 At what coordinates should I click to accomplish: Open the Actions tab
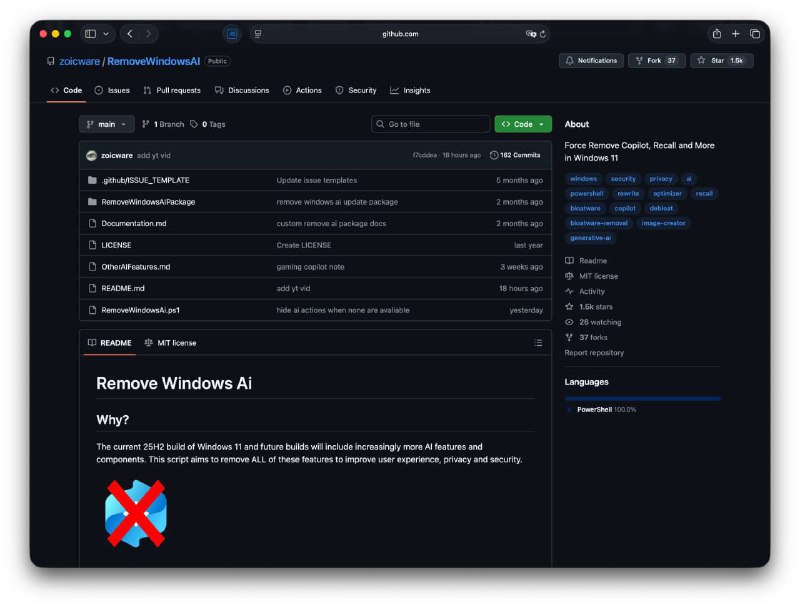(303, 90)
